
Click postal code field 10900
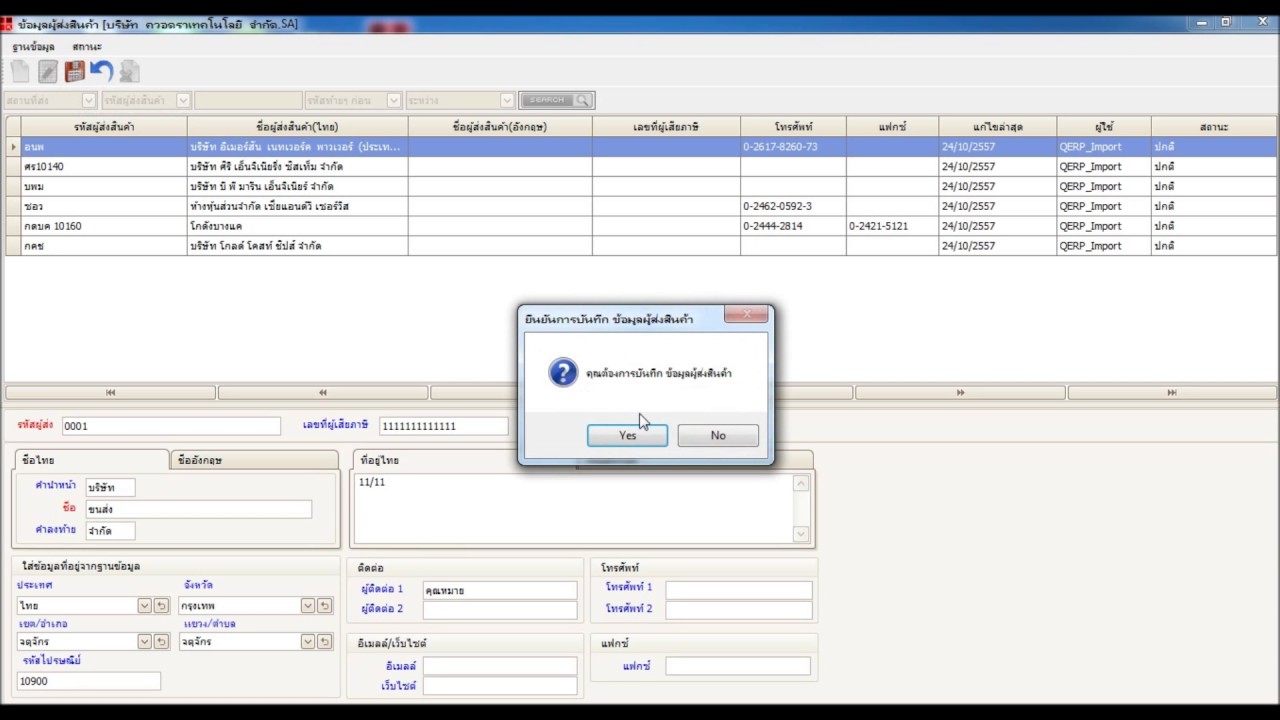pyautogui.click(x=89, y=681)
